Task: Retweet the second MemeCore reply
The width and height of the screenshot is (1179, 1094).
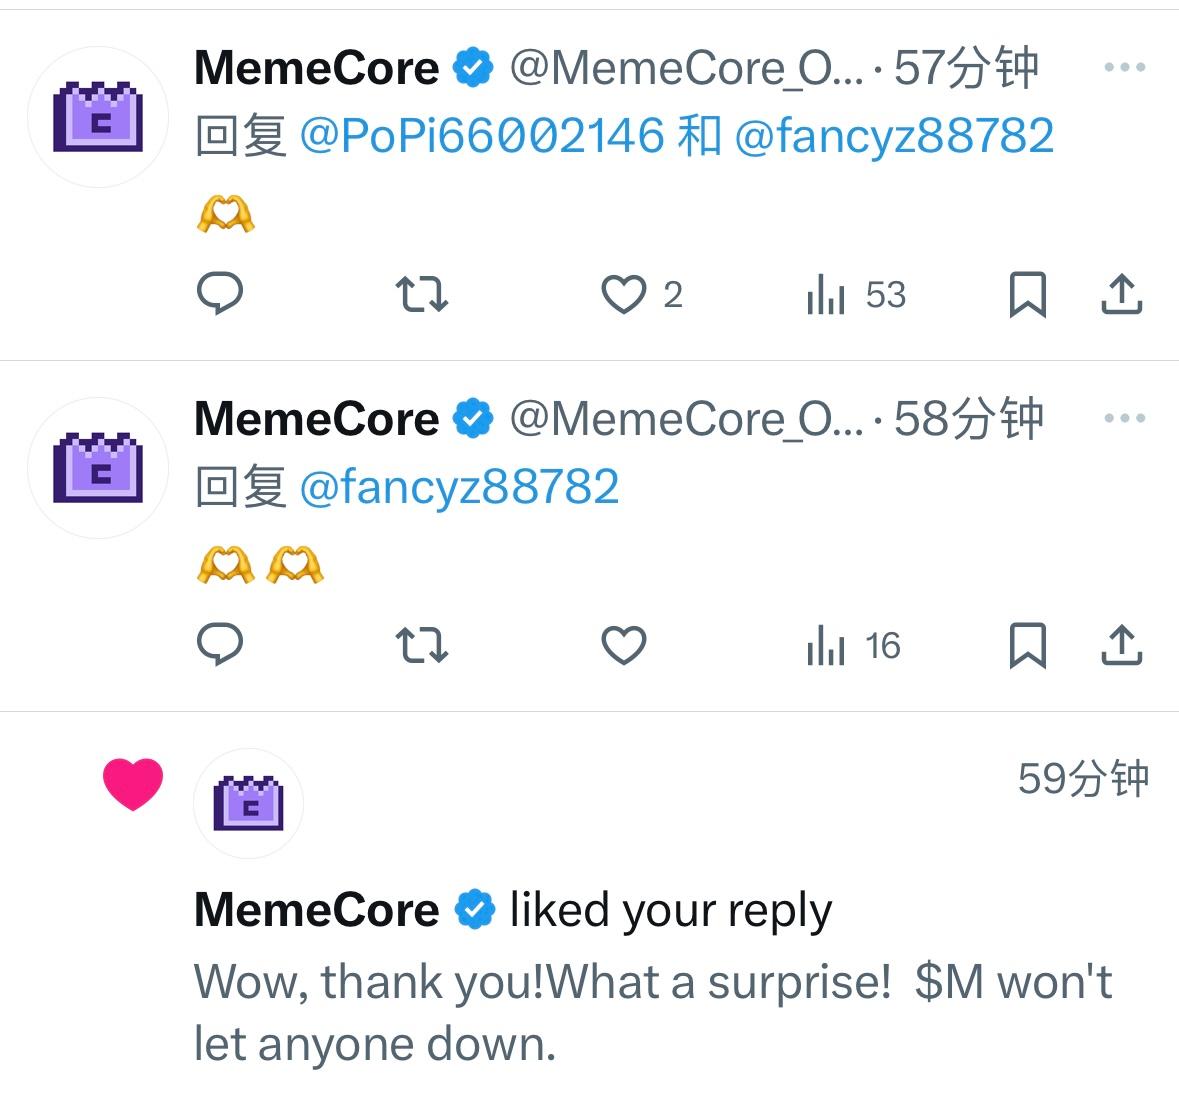Action: [422, 645]
